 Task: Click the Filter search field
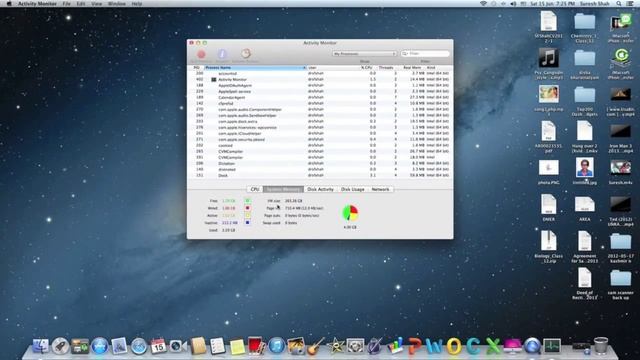coord(425,53)
